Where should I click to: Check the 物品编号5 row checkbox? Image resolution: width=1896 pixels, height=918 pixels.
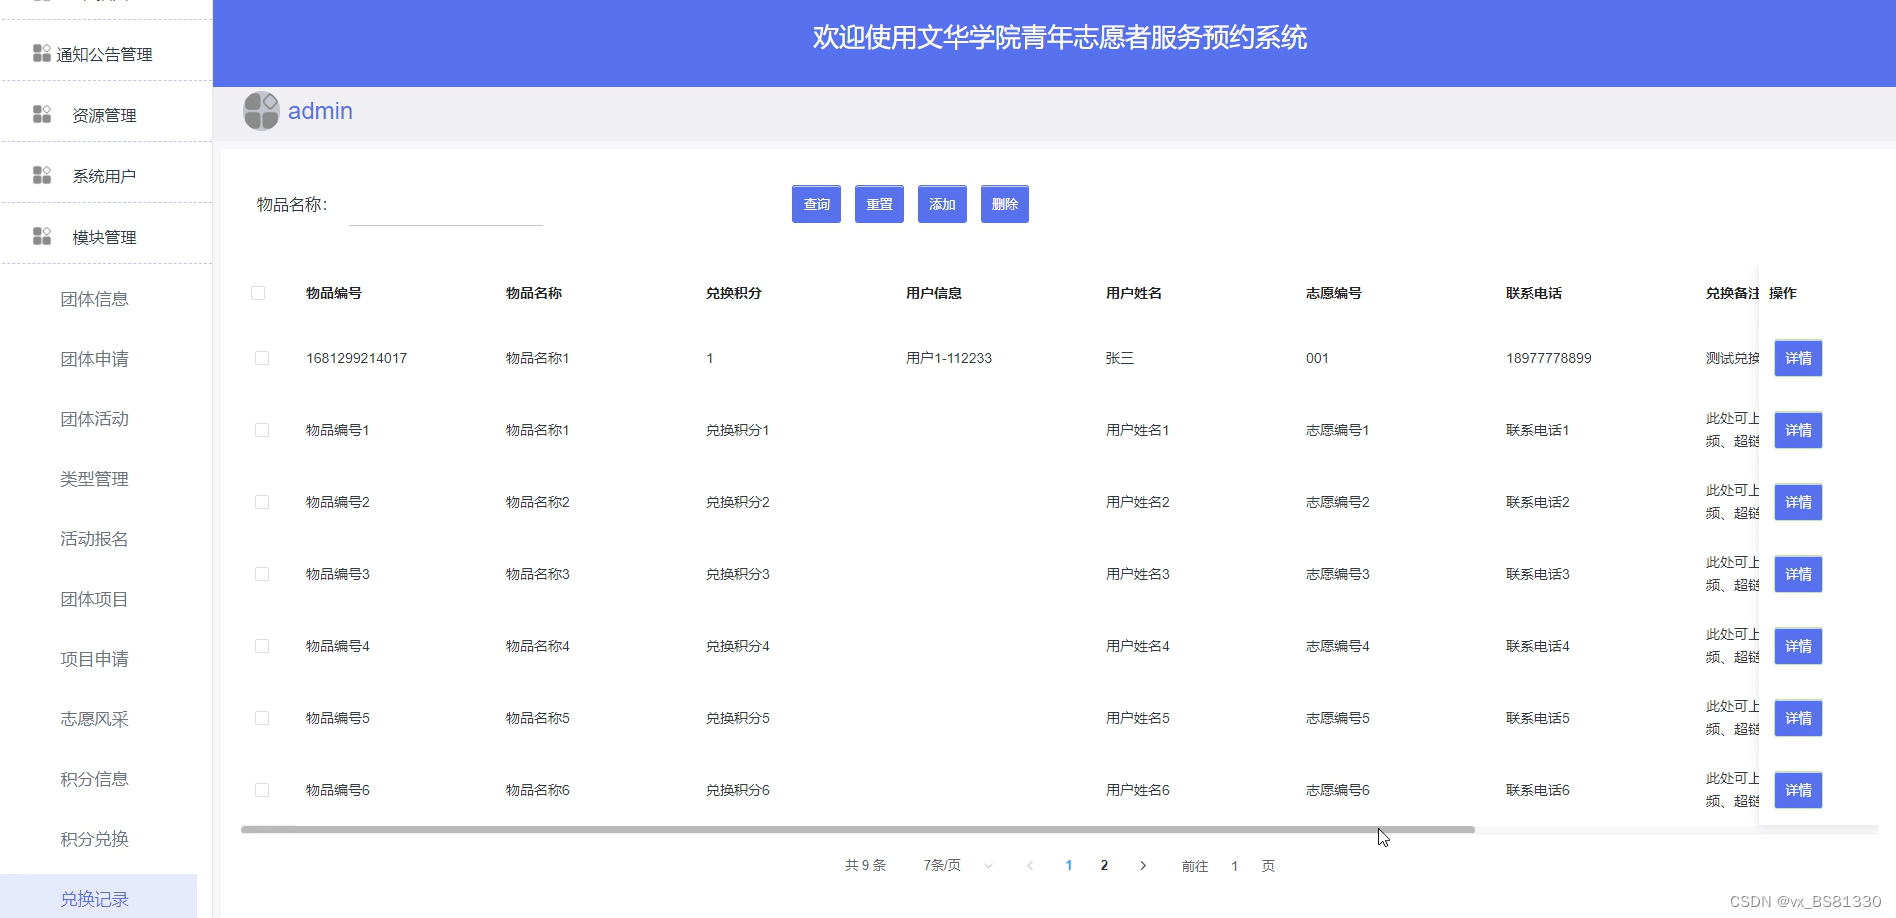pyautogui.click(x=262, y=718)
